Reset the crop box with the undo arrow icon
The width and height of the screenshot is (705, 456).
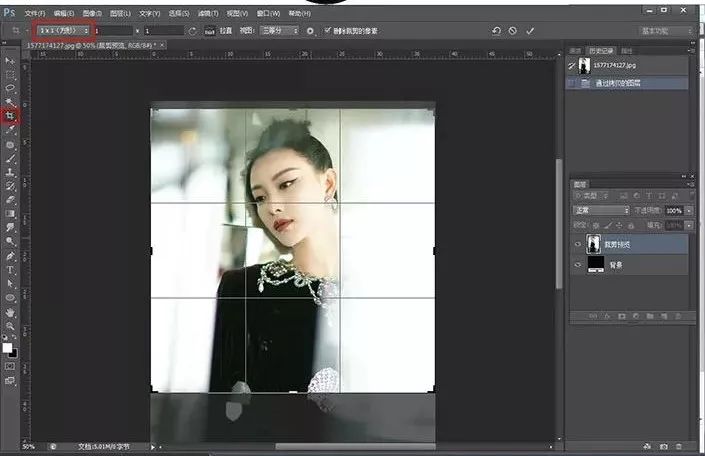(496, 31)
